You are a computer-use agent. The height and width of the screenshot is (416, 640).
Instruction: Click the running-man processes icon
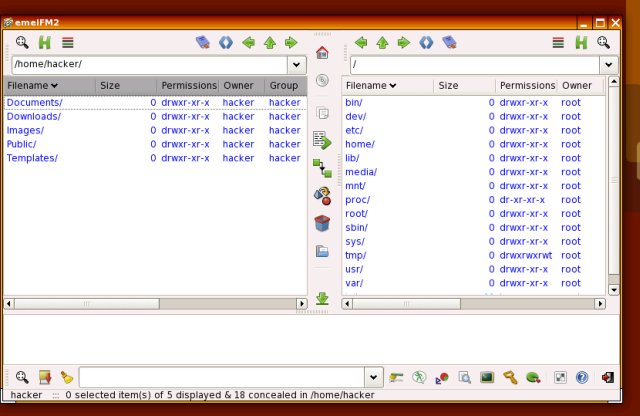coord(419,377)
